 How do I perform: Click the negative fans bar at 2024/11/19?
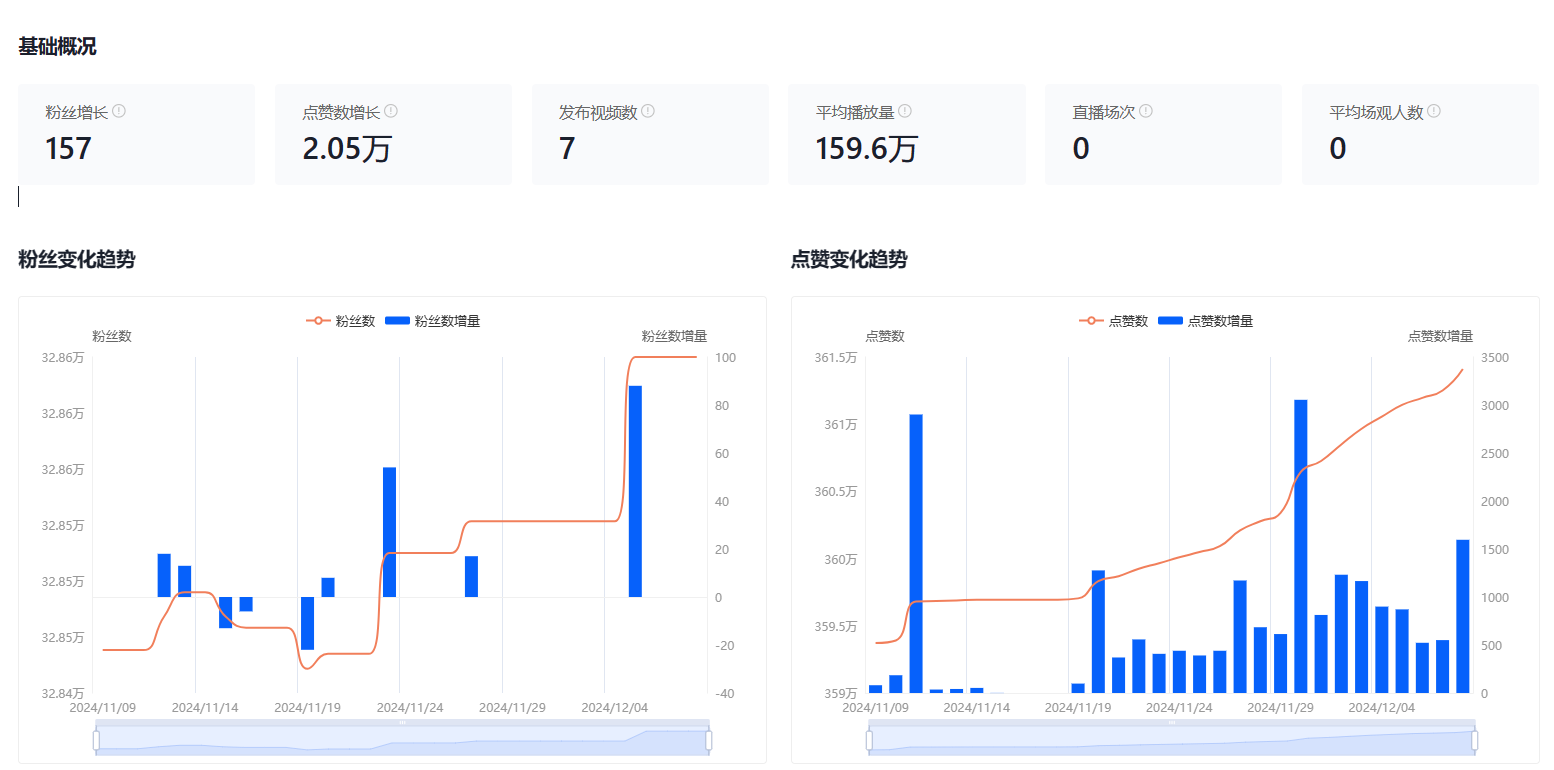point(308,623)
